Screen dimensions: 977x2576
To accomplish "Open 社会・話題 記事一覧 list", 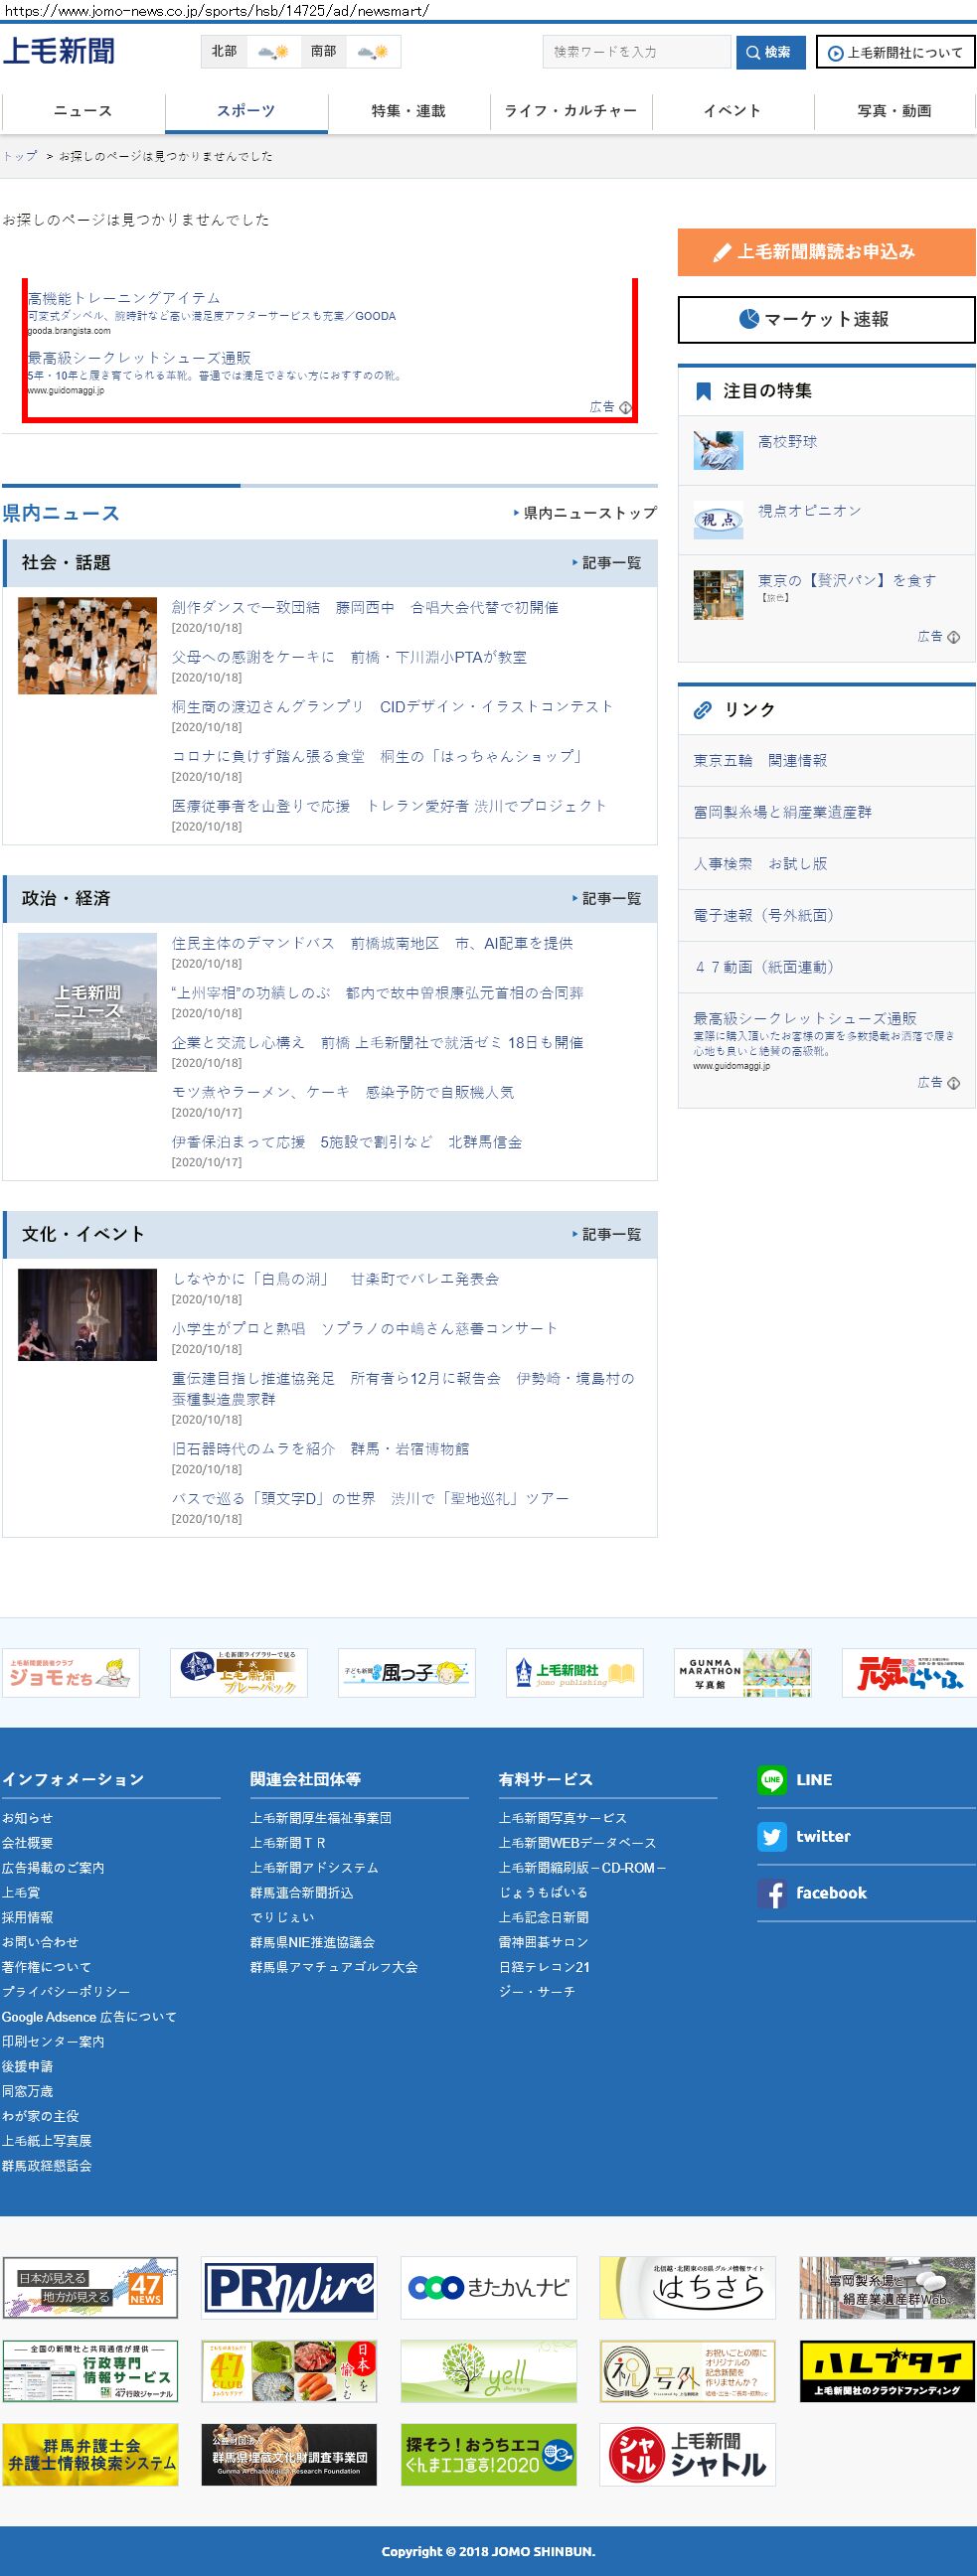I will tap(606, 563).
